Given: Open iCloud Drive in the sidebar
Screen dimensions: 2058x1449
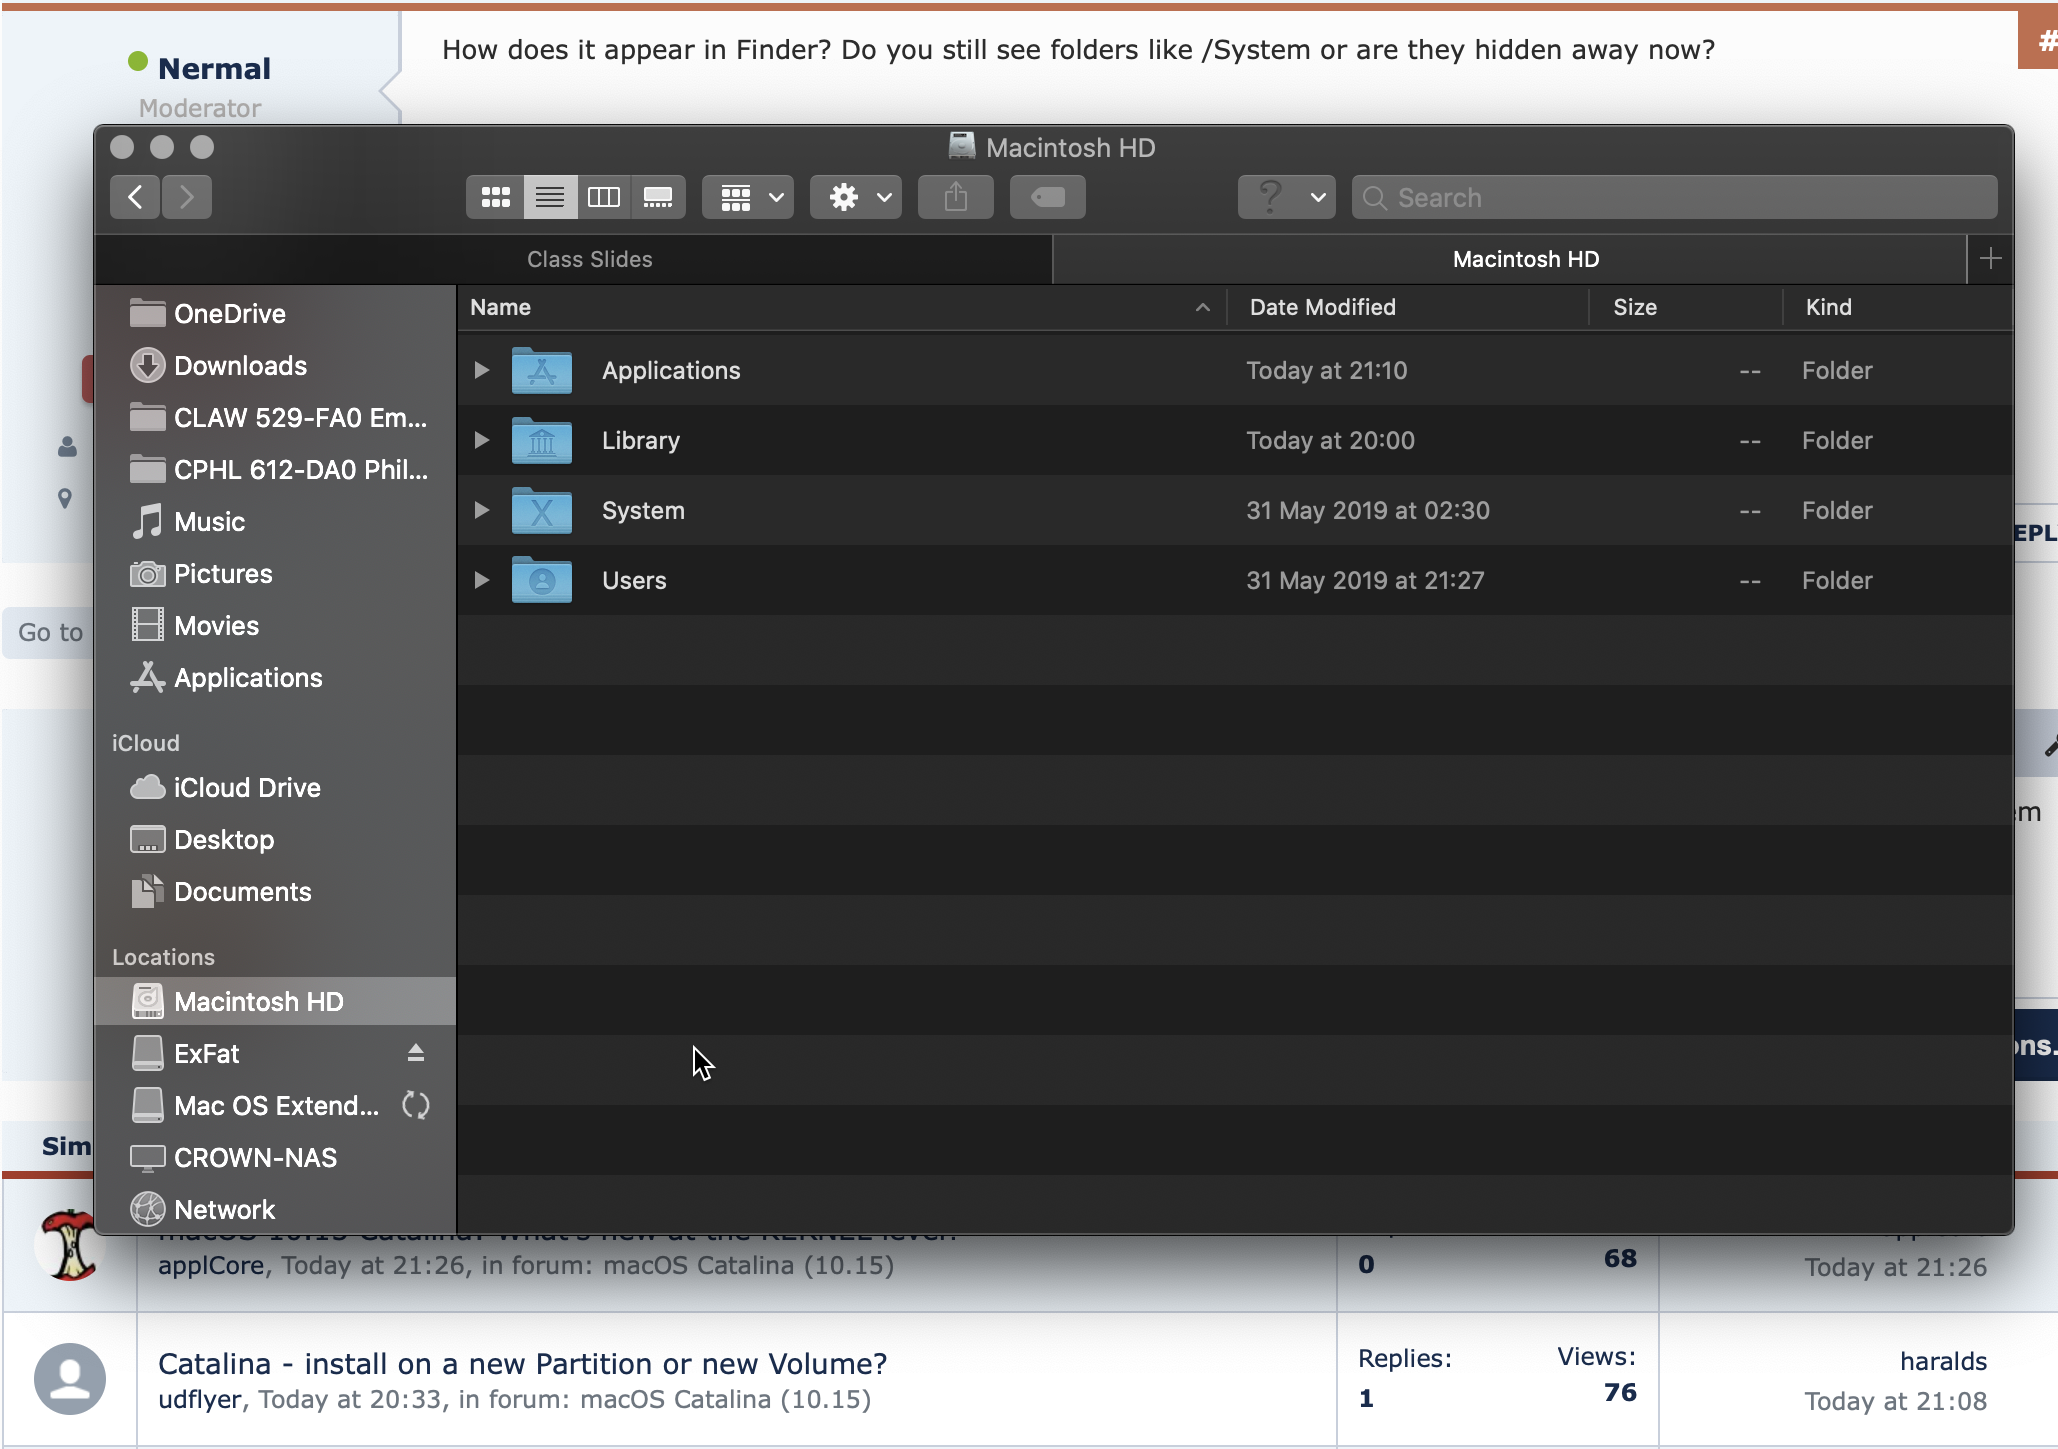Looking at the screenshot, I should (275, 788).
